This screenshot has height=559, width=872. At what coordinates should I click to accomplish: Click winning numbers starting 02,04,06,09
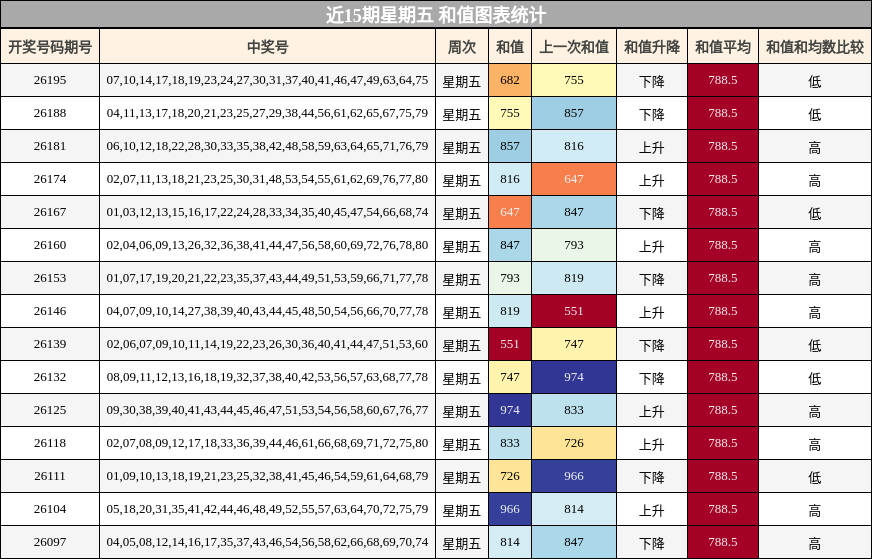[267, 245]
